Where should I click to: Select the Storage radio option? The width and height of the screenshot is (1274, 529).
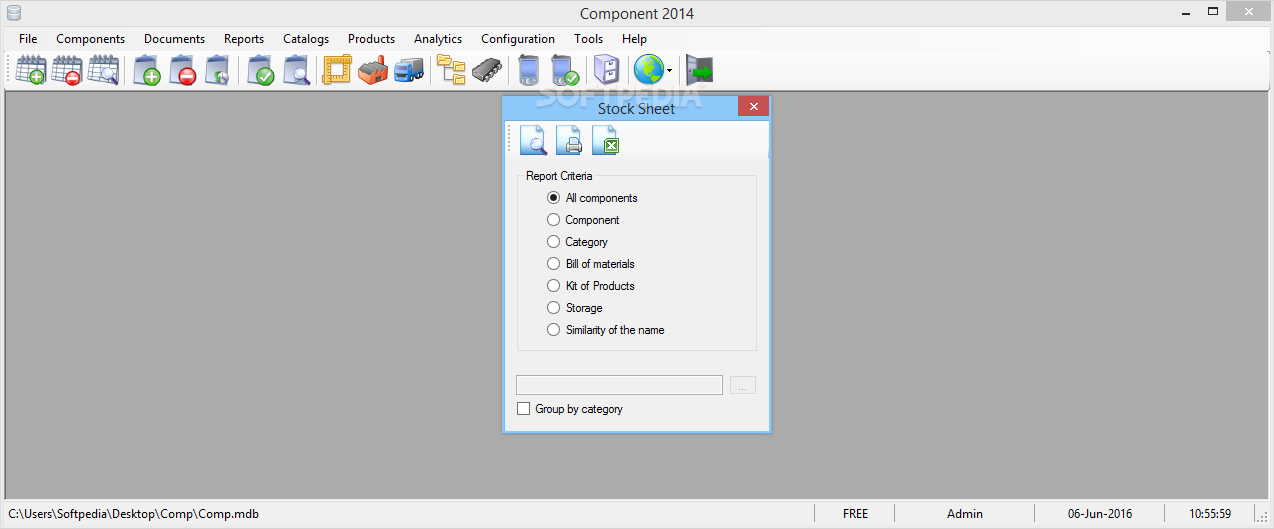point(575,308)
